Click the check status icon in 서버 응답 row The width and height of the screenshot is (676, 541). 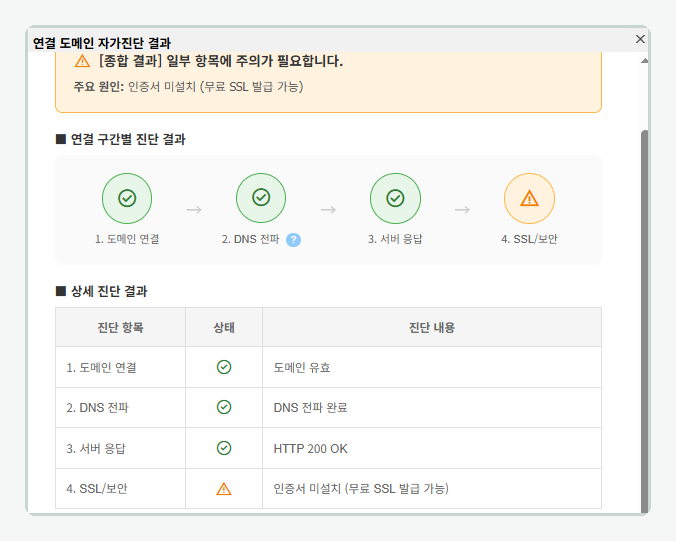(224, 448)
